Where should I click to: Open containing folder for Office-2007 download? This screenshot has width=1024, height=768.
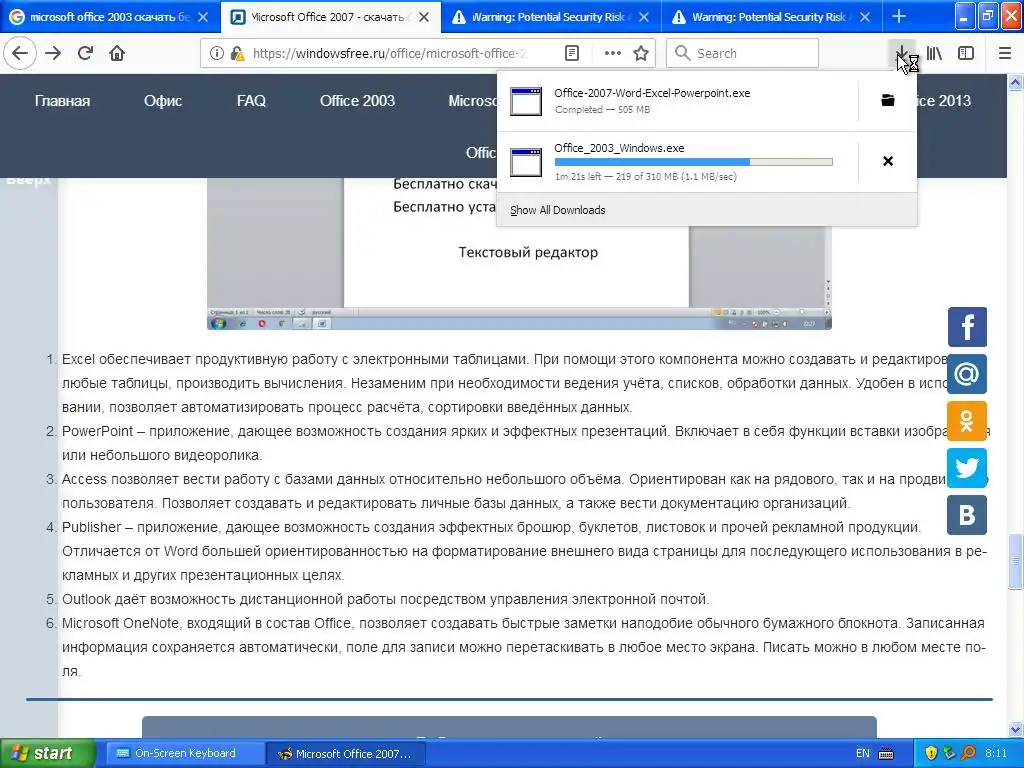[888, 100]
